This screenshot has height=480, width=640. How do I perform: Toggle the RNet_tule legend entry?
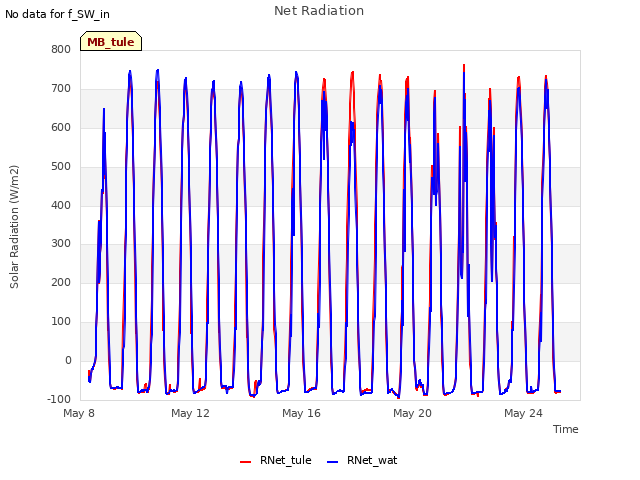[276, 460]
